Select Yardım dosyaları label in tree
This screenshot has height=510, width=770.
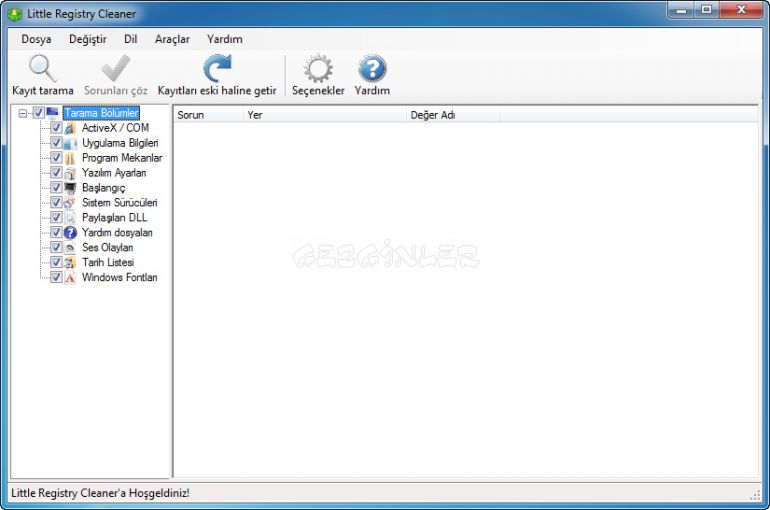click(117, 233)
